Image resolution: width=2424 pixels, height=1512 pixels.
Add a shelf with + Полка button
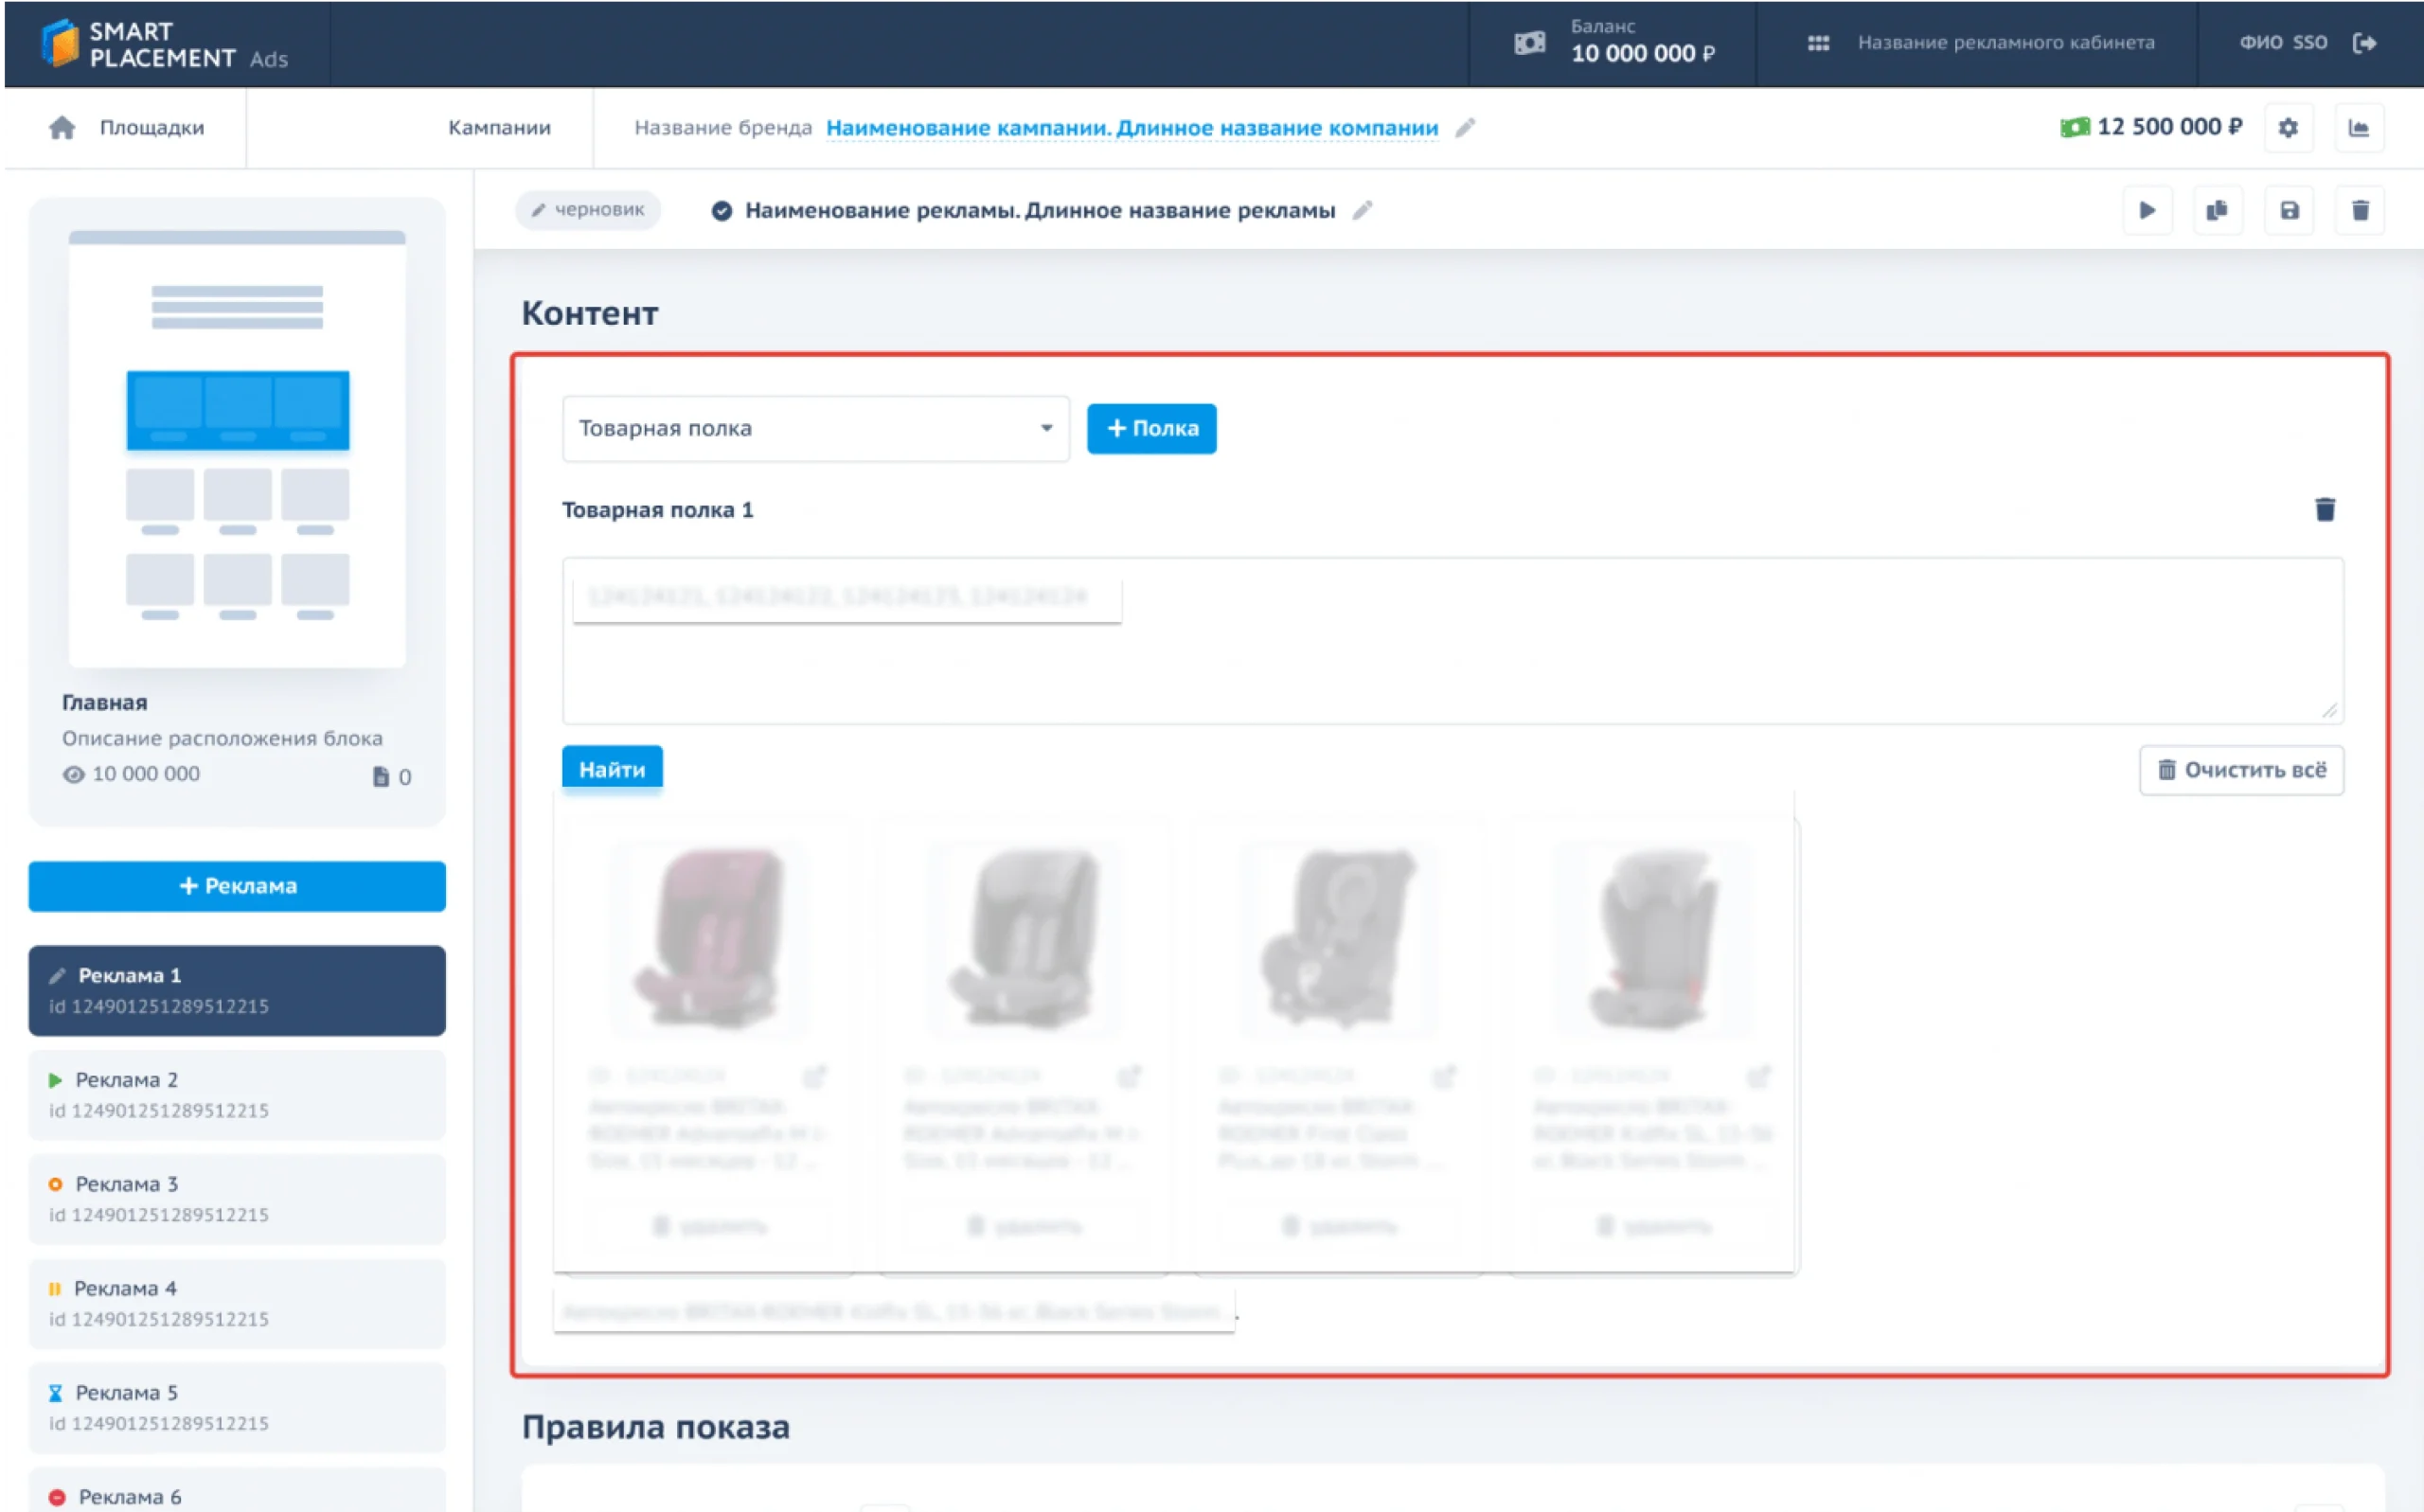[x=1151, y=428]
